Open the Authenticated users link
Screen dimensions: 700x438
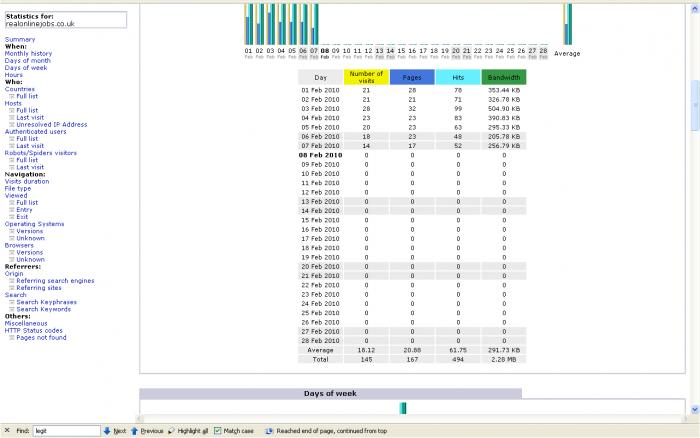pos(35,132)
